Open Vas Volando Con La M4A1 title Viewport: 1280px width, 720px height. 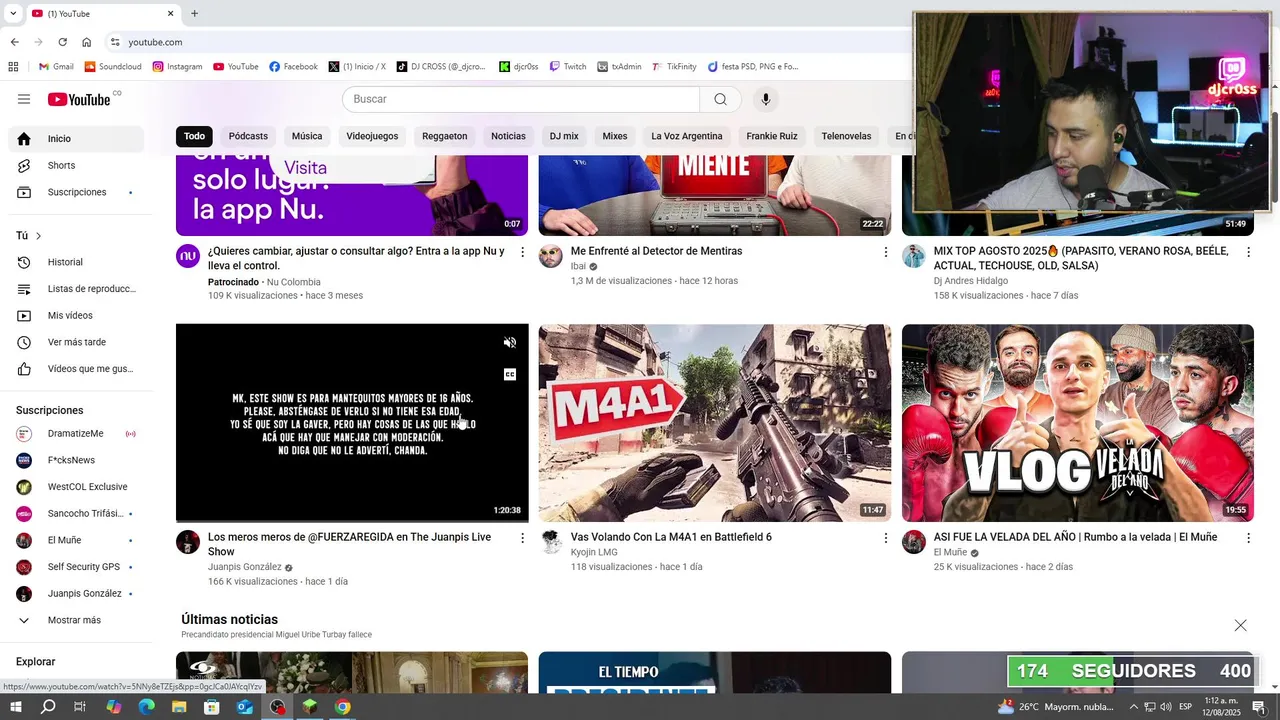(x=671, y=537)
